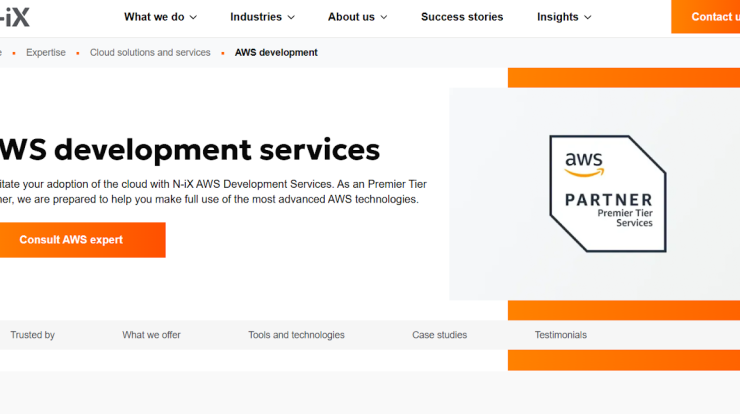Expand the About us dropdown
The image size is (740, 414).
click(357, 17)
